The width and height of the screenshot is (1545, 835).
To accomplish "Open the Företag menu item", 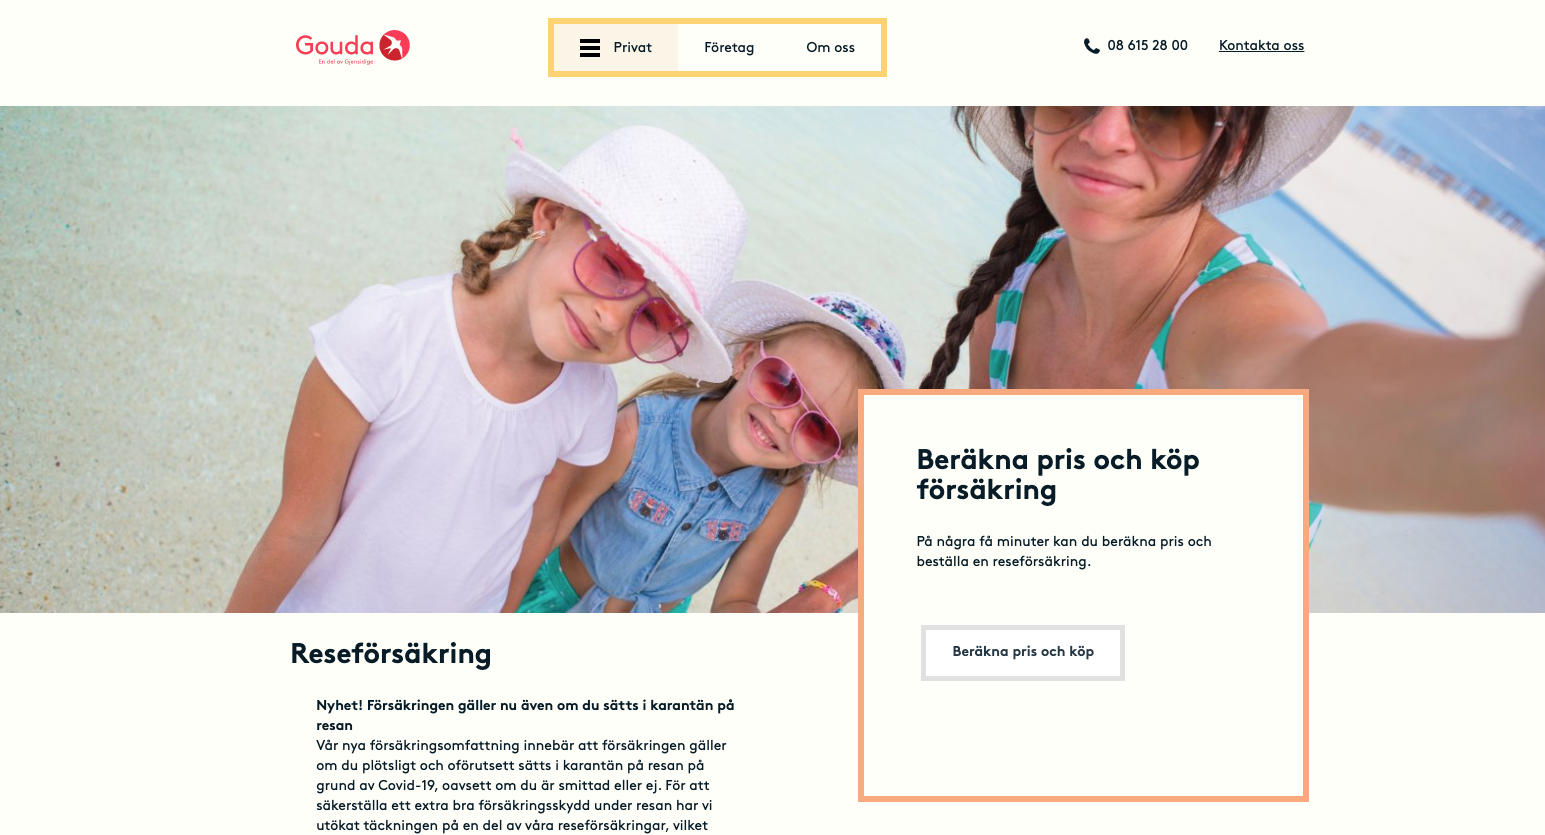I will click(x=729, y=48).
